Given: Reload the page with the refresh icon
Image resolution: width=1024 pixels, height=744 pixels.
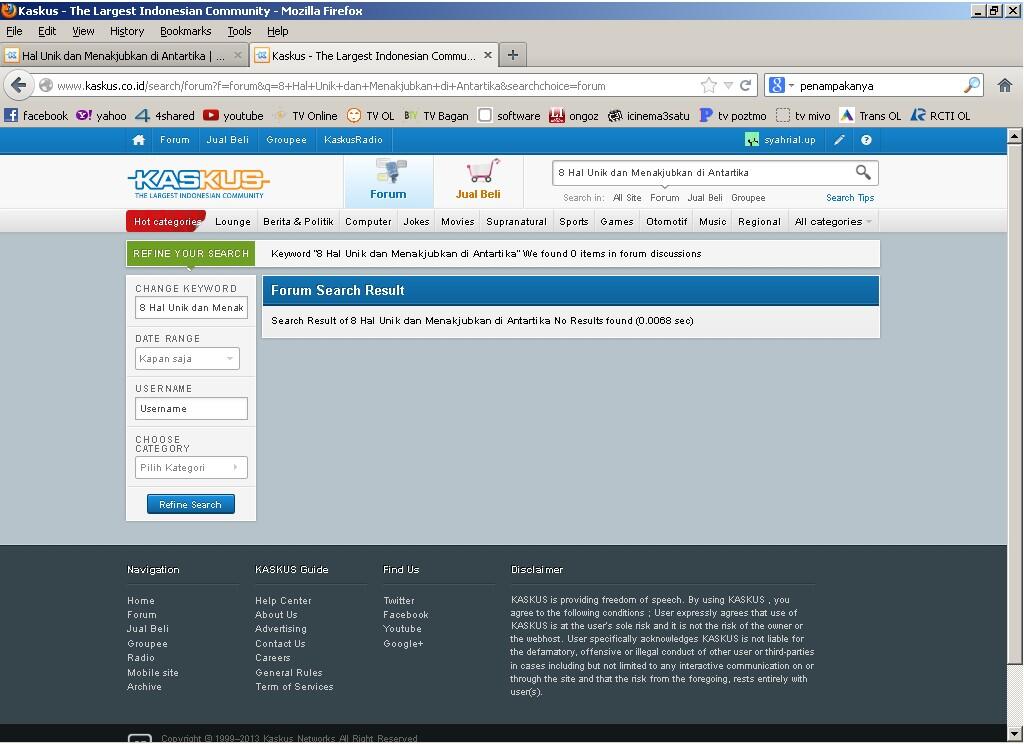Looking at the screenshot, I should point(745,85).
